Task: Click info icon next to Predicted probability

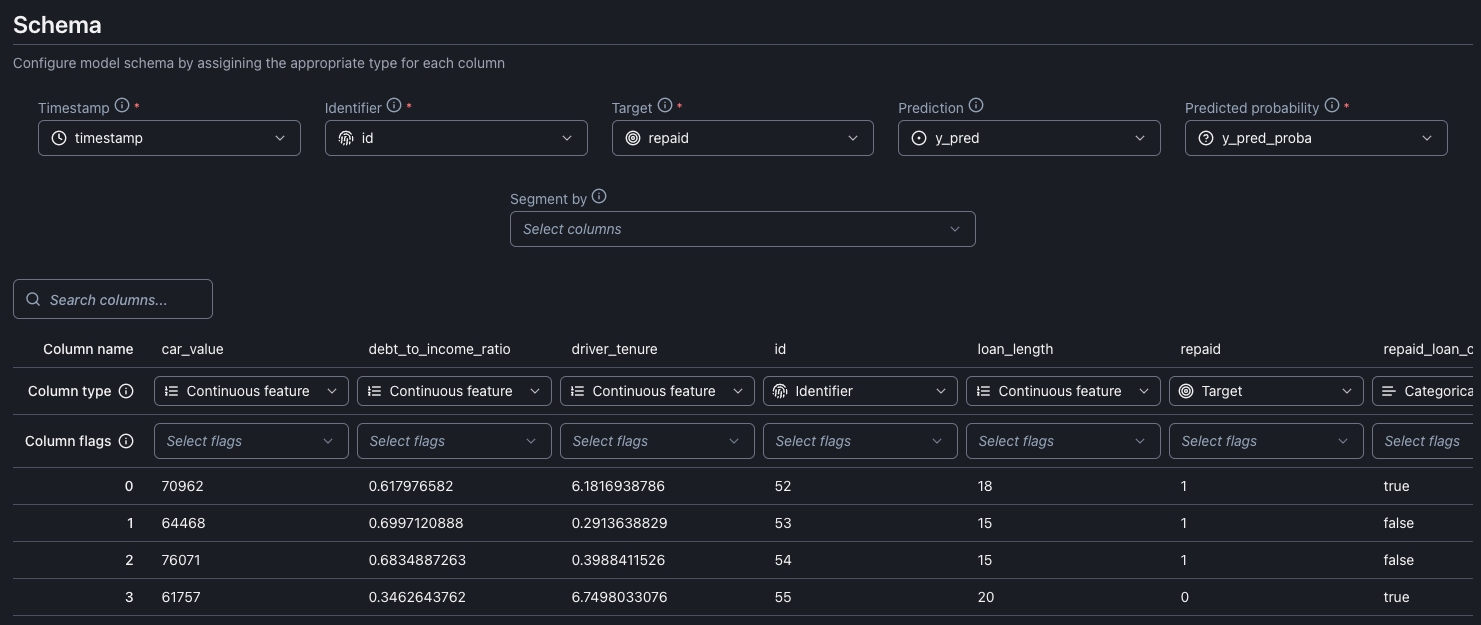Action: pyautogui.click(x=1331, y=106)
